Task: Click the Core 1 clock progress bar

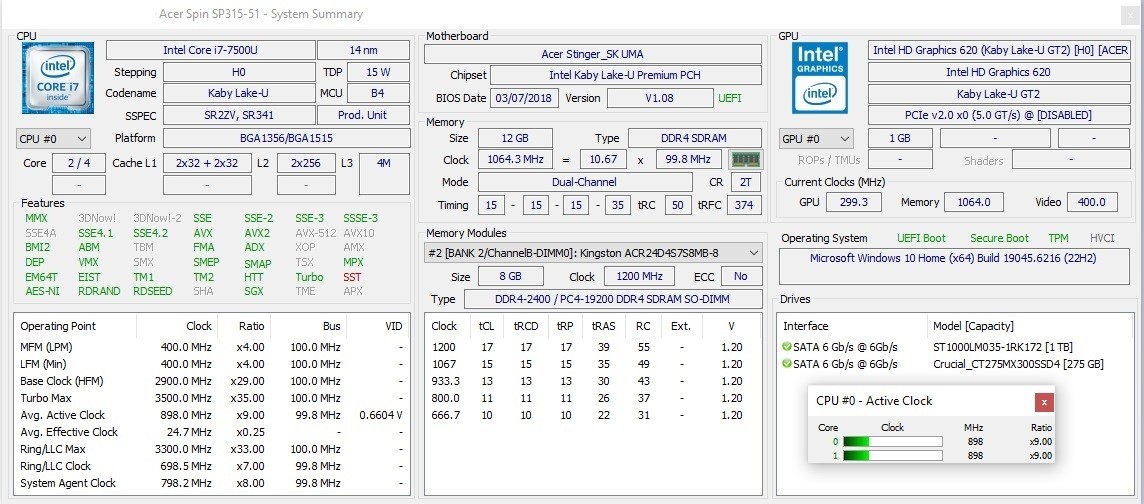Action: pos(892,456)
